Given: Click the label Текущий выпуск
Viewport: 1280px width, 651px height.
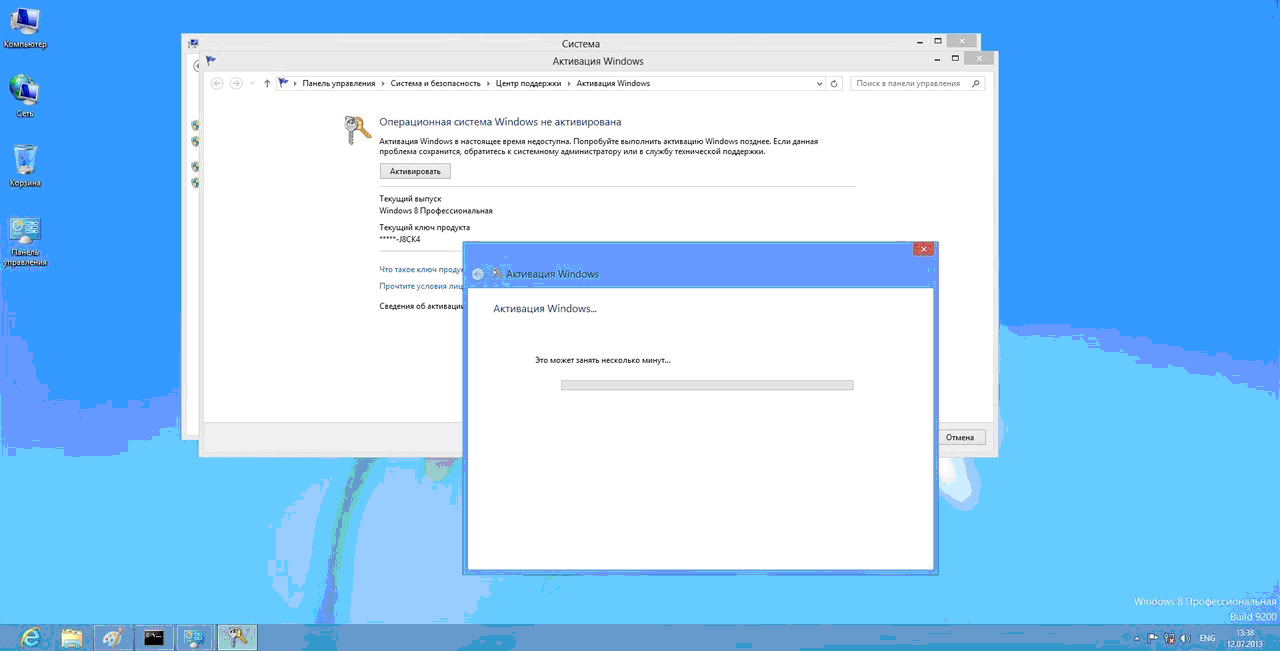Looking at the screenshot, I should click(x=410, y=199).
